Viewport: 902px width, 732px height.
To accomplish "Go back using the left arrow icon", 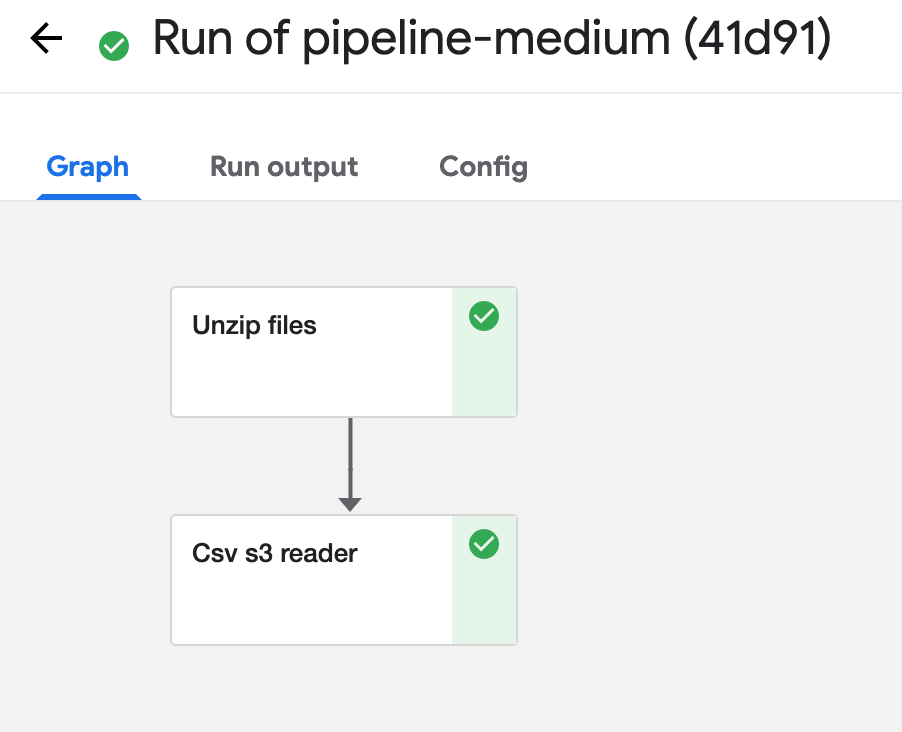I will coord(46,38).
